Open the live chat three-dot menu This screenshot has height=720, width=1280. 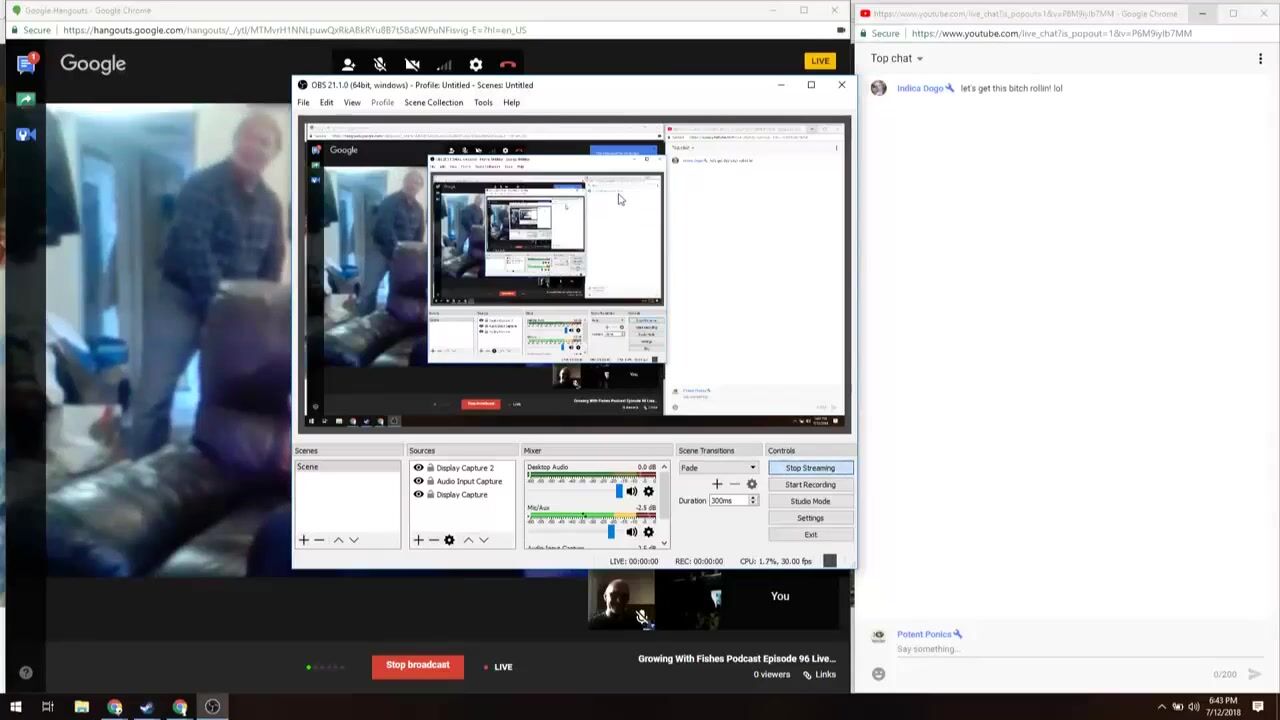pos(1260,59)
